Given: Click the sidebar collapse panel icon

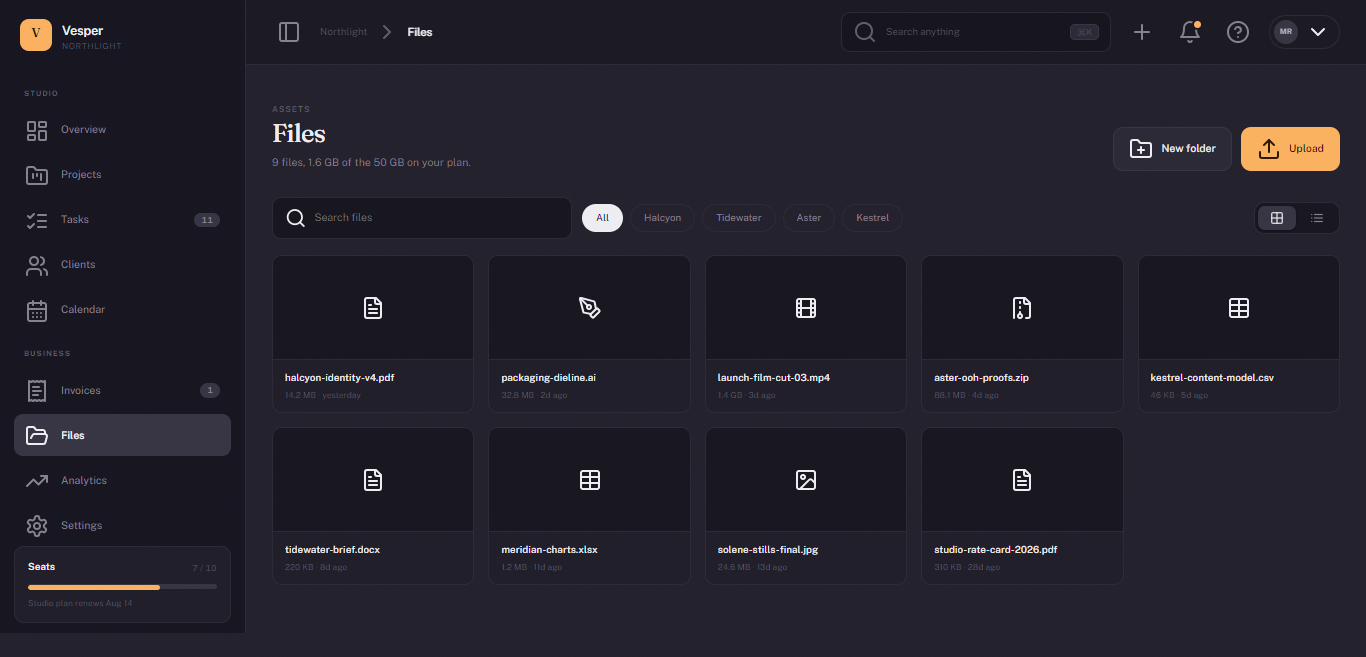Looking at the screenshot, I should 289,32.
